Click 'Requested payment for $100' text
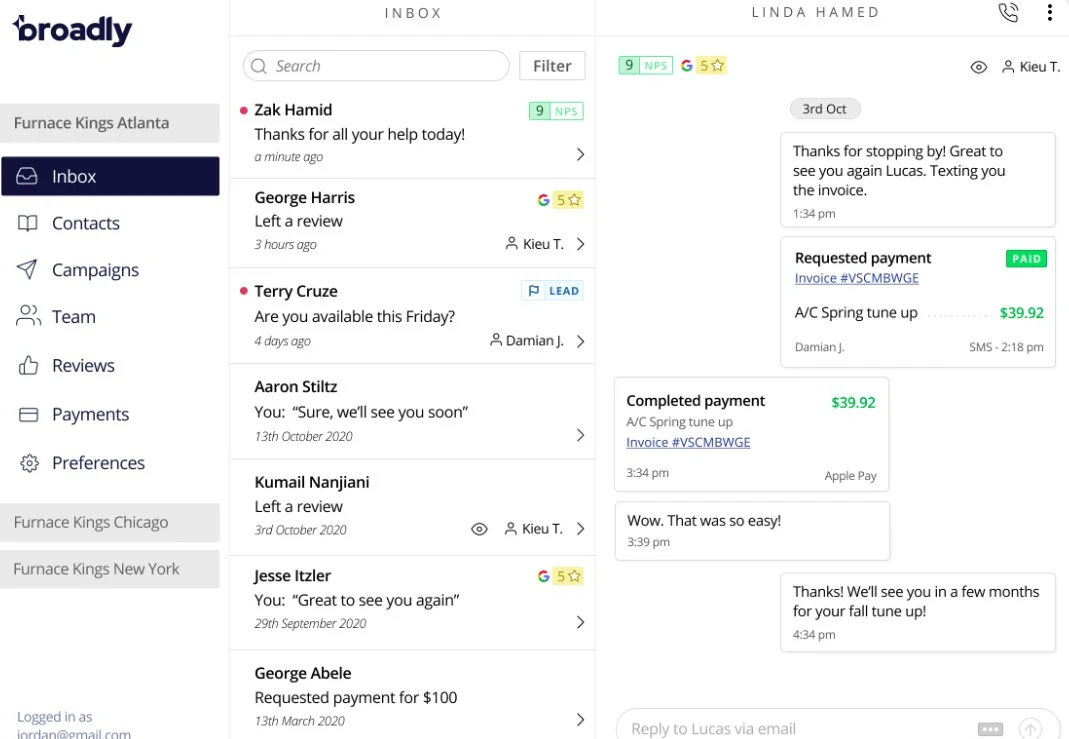The height and width of the screenshot is (739, 1069). click(x=356, y=697)
